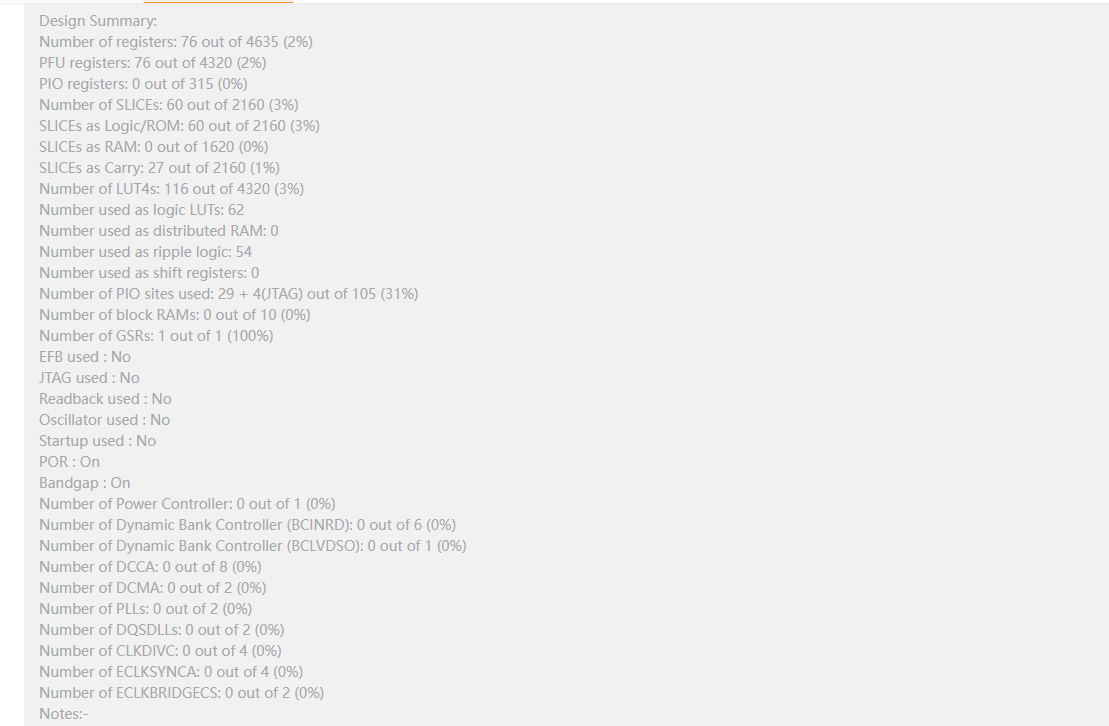Click the Number of LUT4s line
The height and width of the screenshot is (726, 1109).
171,189
